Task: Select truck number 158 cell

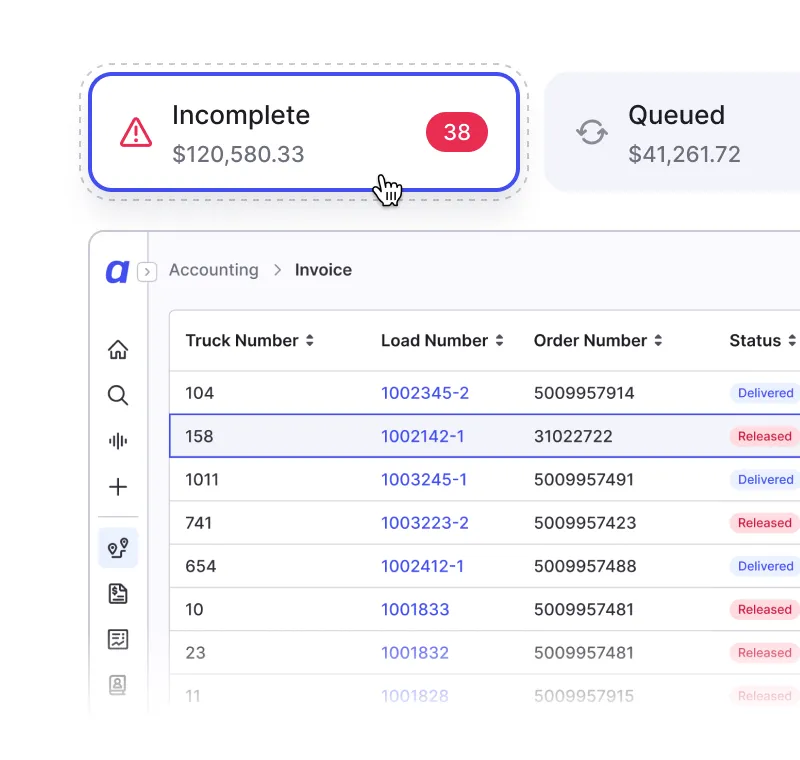Action: [x=199, y=436]
